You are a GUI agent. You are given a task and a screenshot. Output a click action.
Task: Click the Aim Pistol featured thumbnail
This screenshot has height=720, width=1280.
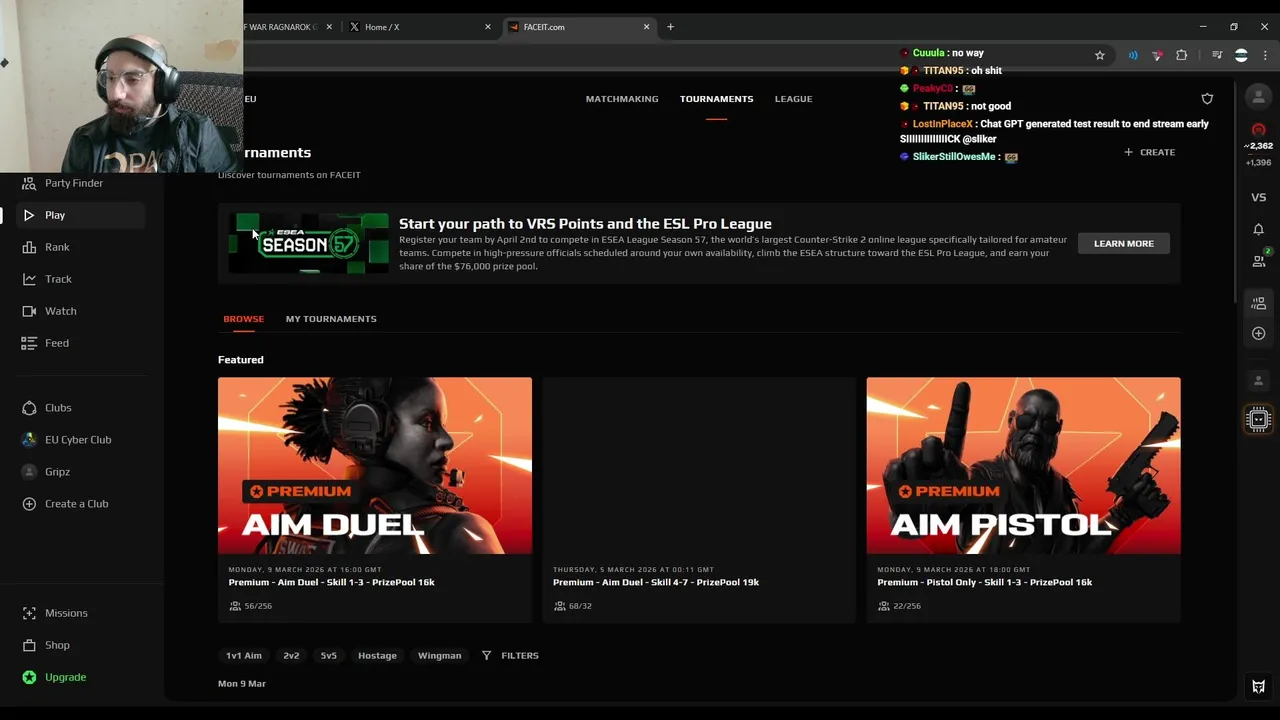[1023, 465]
